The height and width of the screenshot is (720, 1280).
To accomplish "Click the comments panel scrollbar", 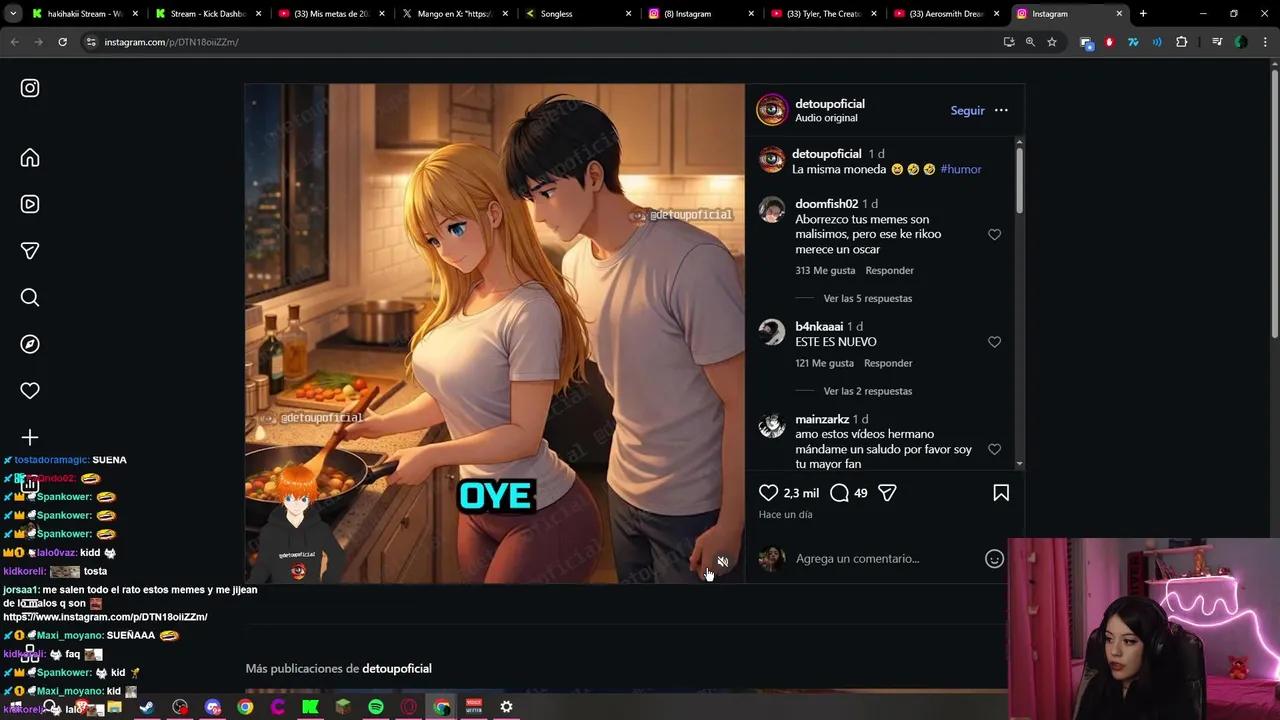I will point(1019,180).
